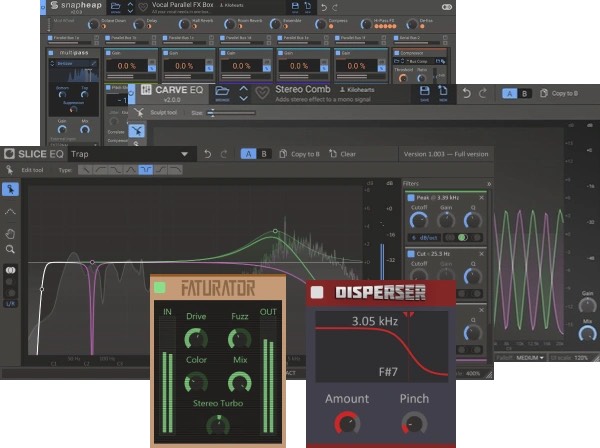Select the Slice EQ hand pan tool
The image size is (600, 448).
(x=10, y=233)
